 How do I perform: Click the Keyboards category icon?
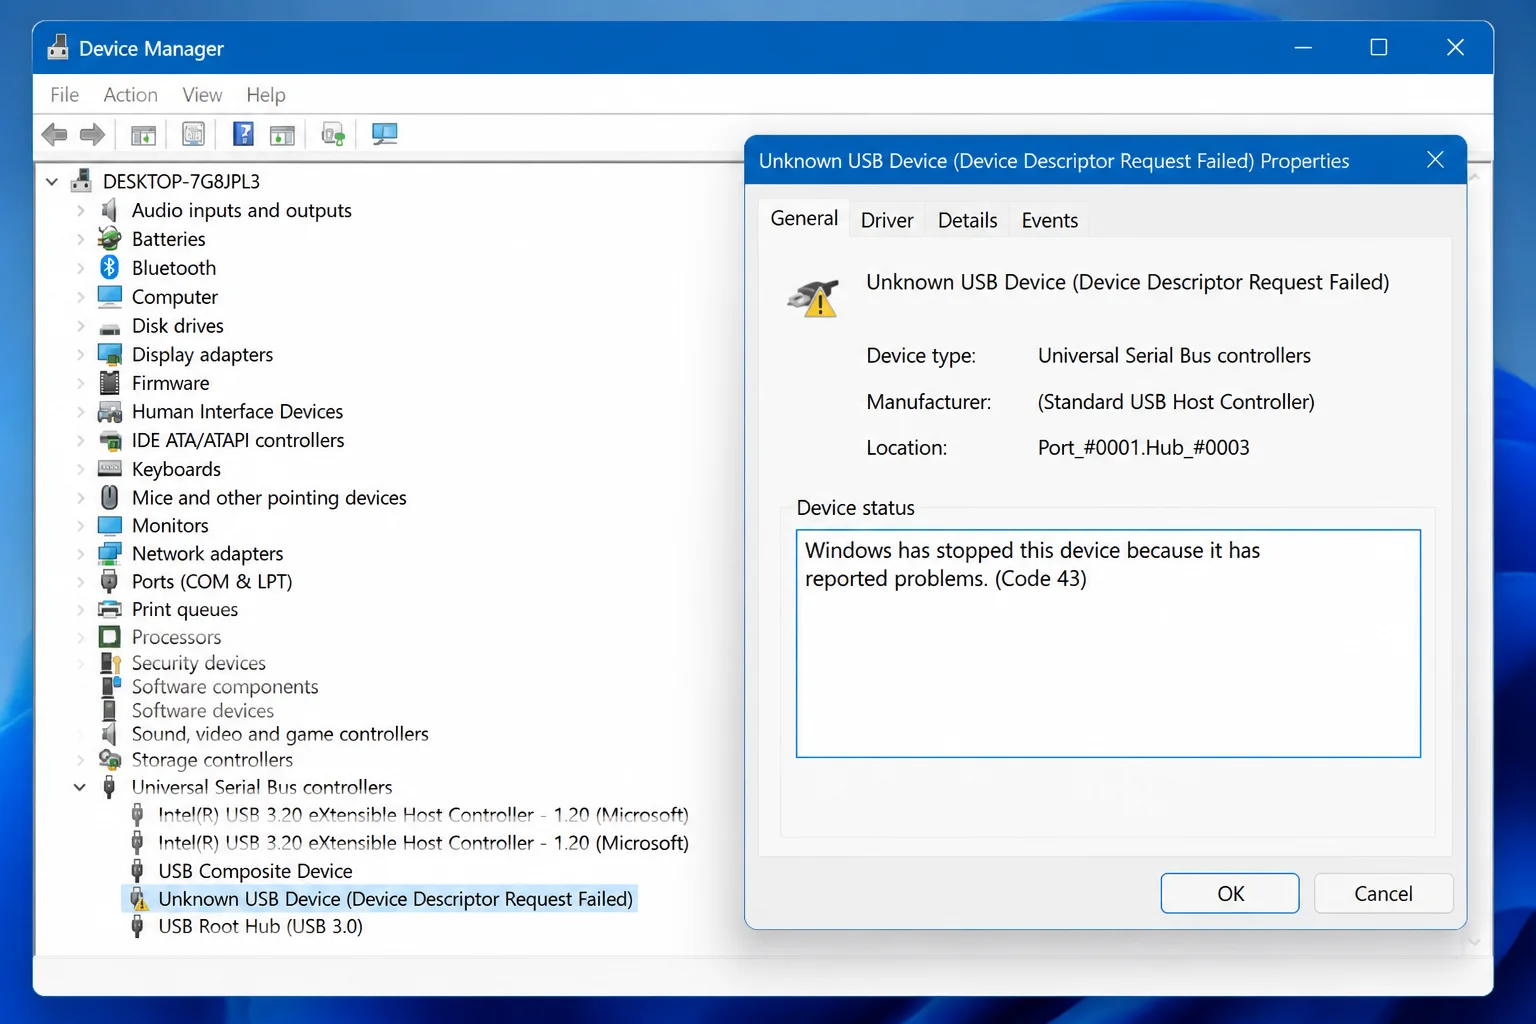109,468
